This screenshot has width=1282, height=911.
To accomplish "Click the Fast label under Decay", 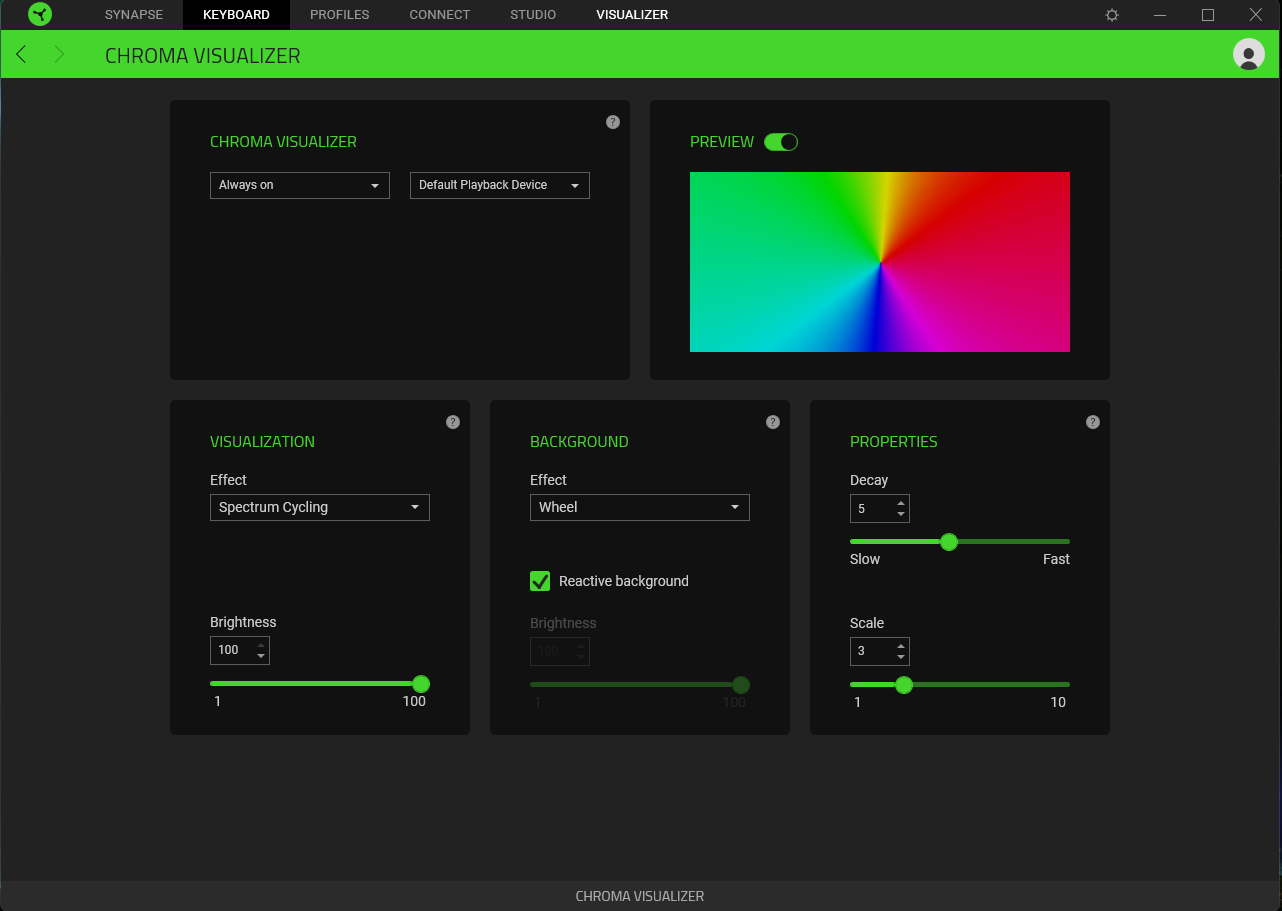I will [x=1056, y=559].
